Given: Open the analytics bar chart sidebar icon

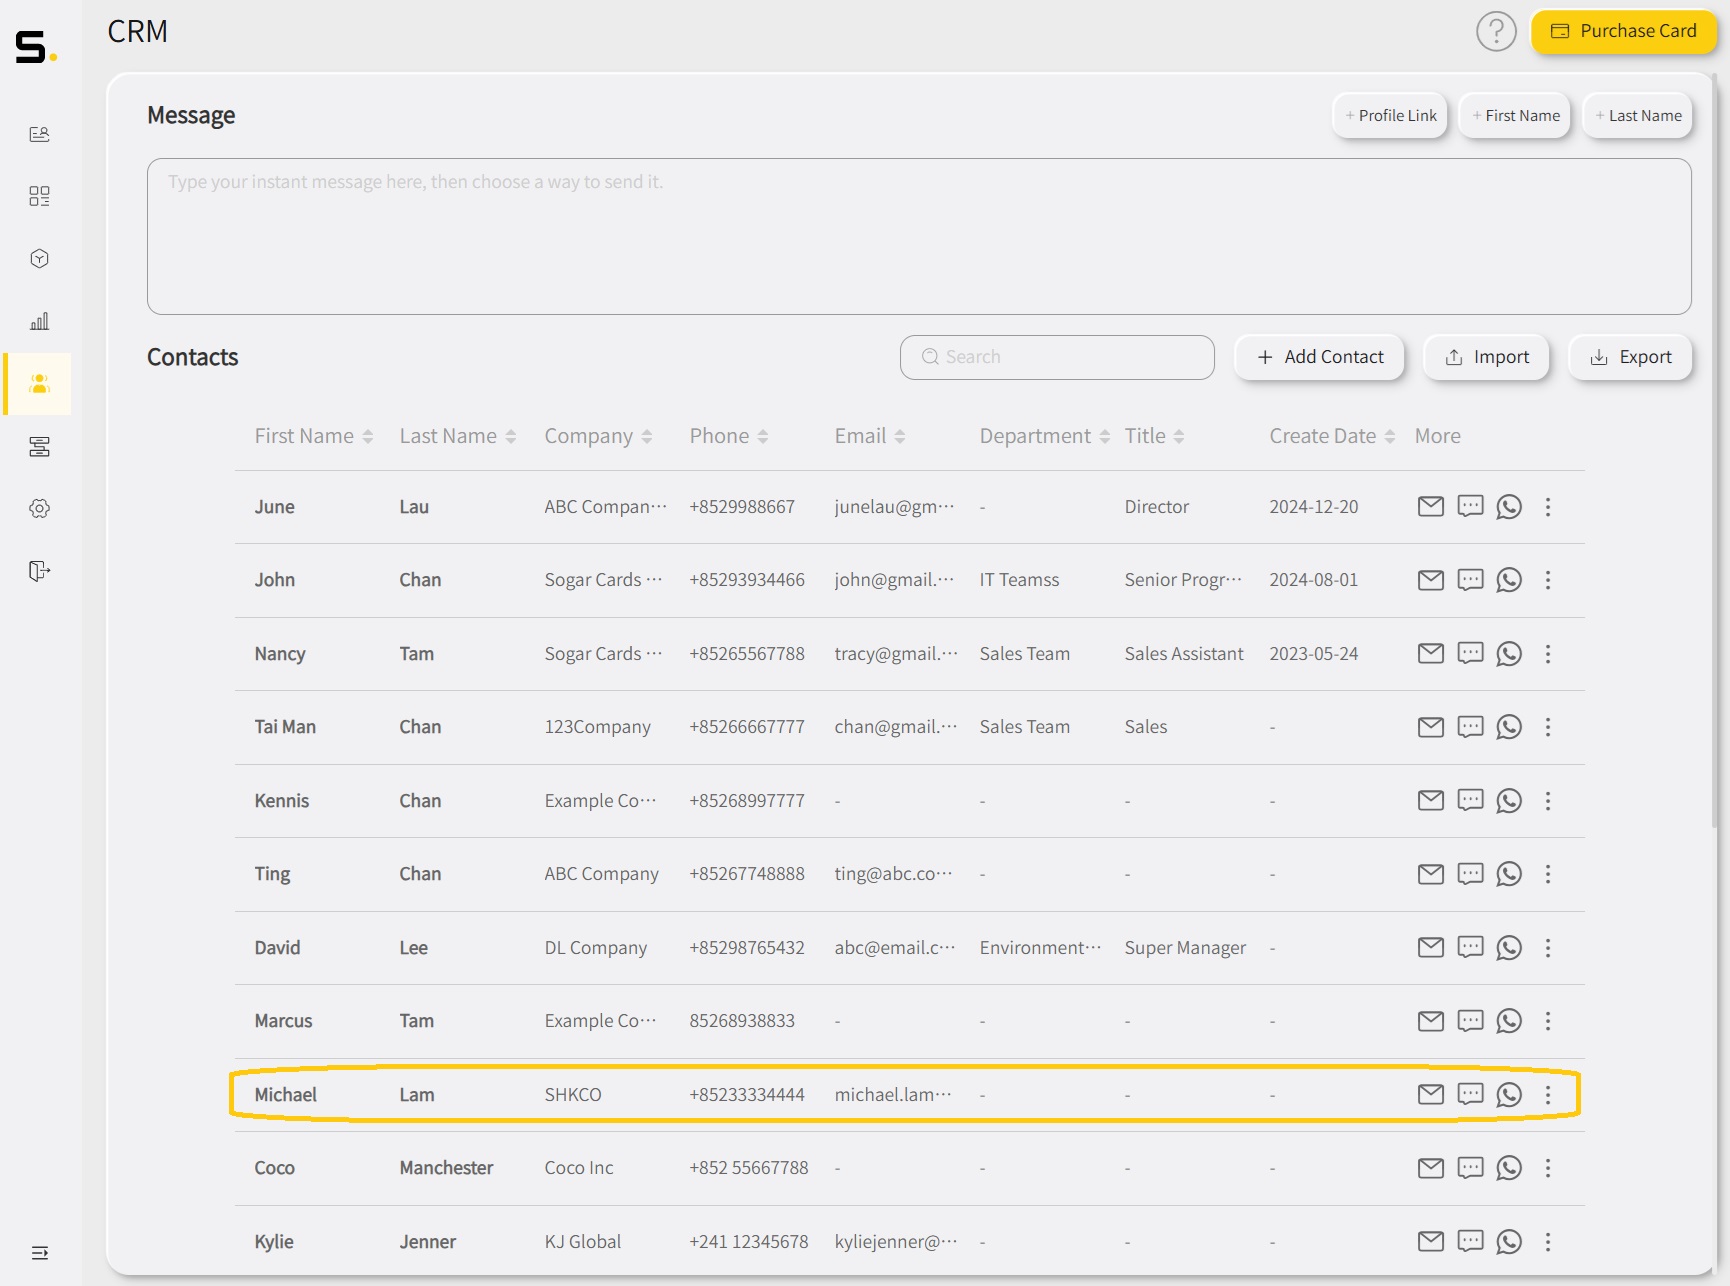Looking at the screenshot, I should [39, 321].
